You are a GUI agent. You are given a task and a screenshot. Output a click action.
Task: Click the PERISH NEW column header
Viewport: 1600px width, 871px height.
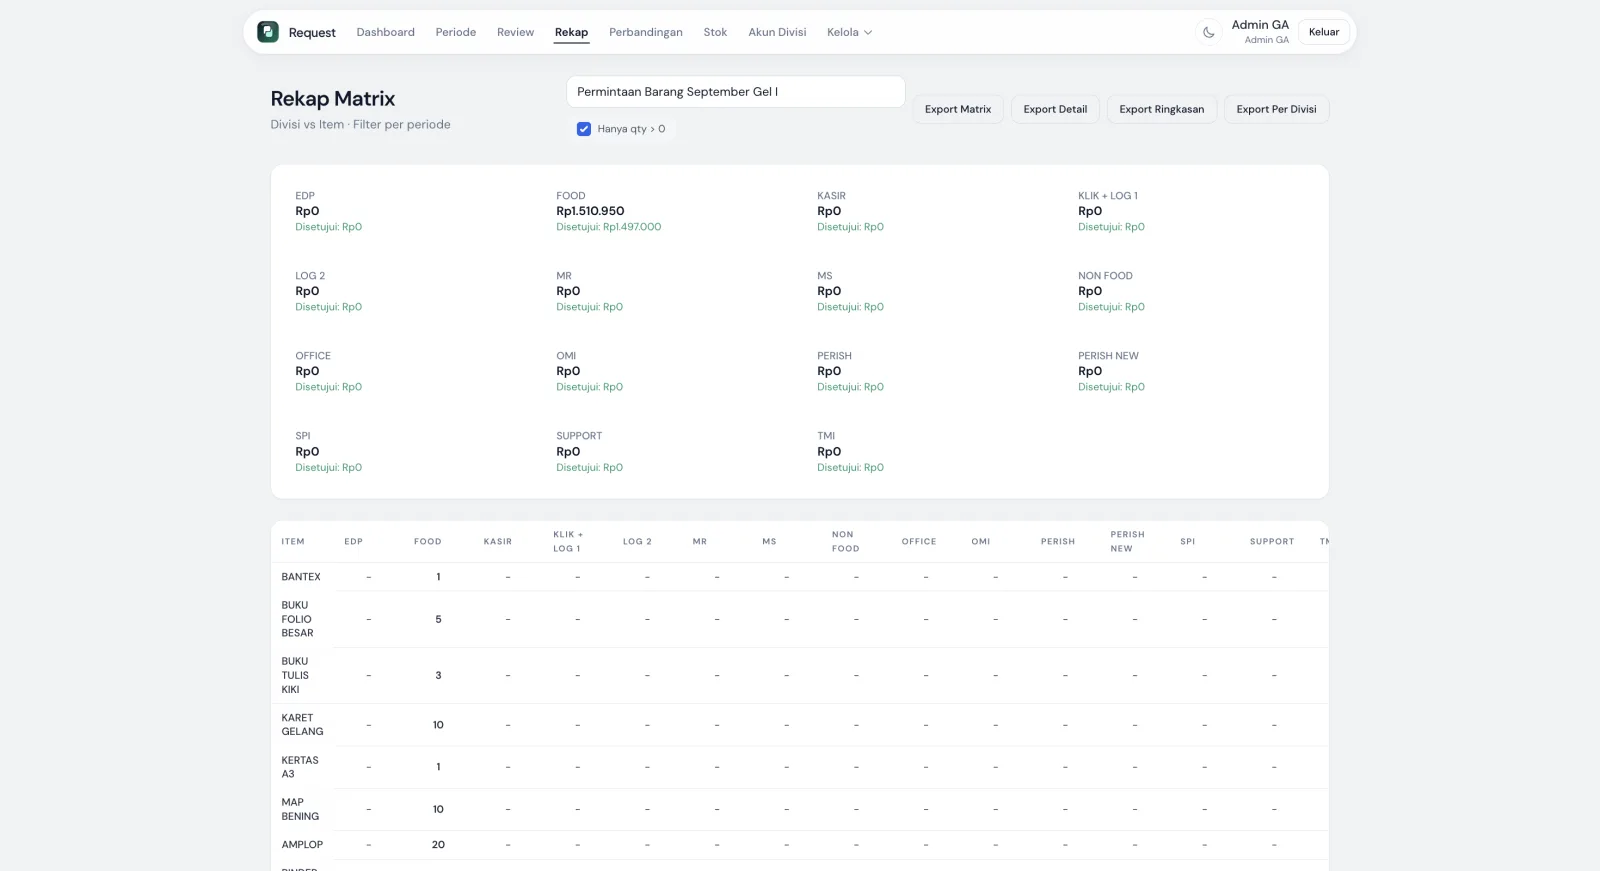tap(1127, 542)
